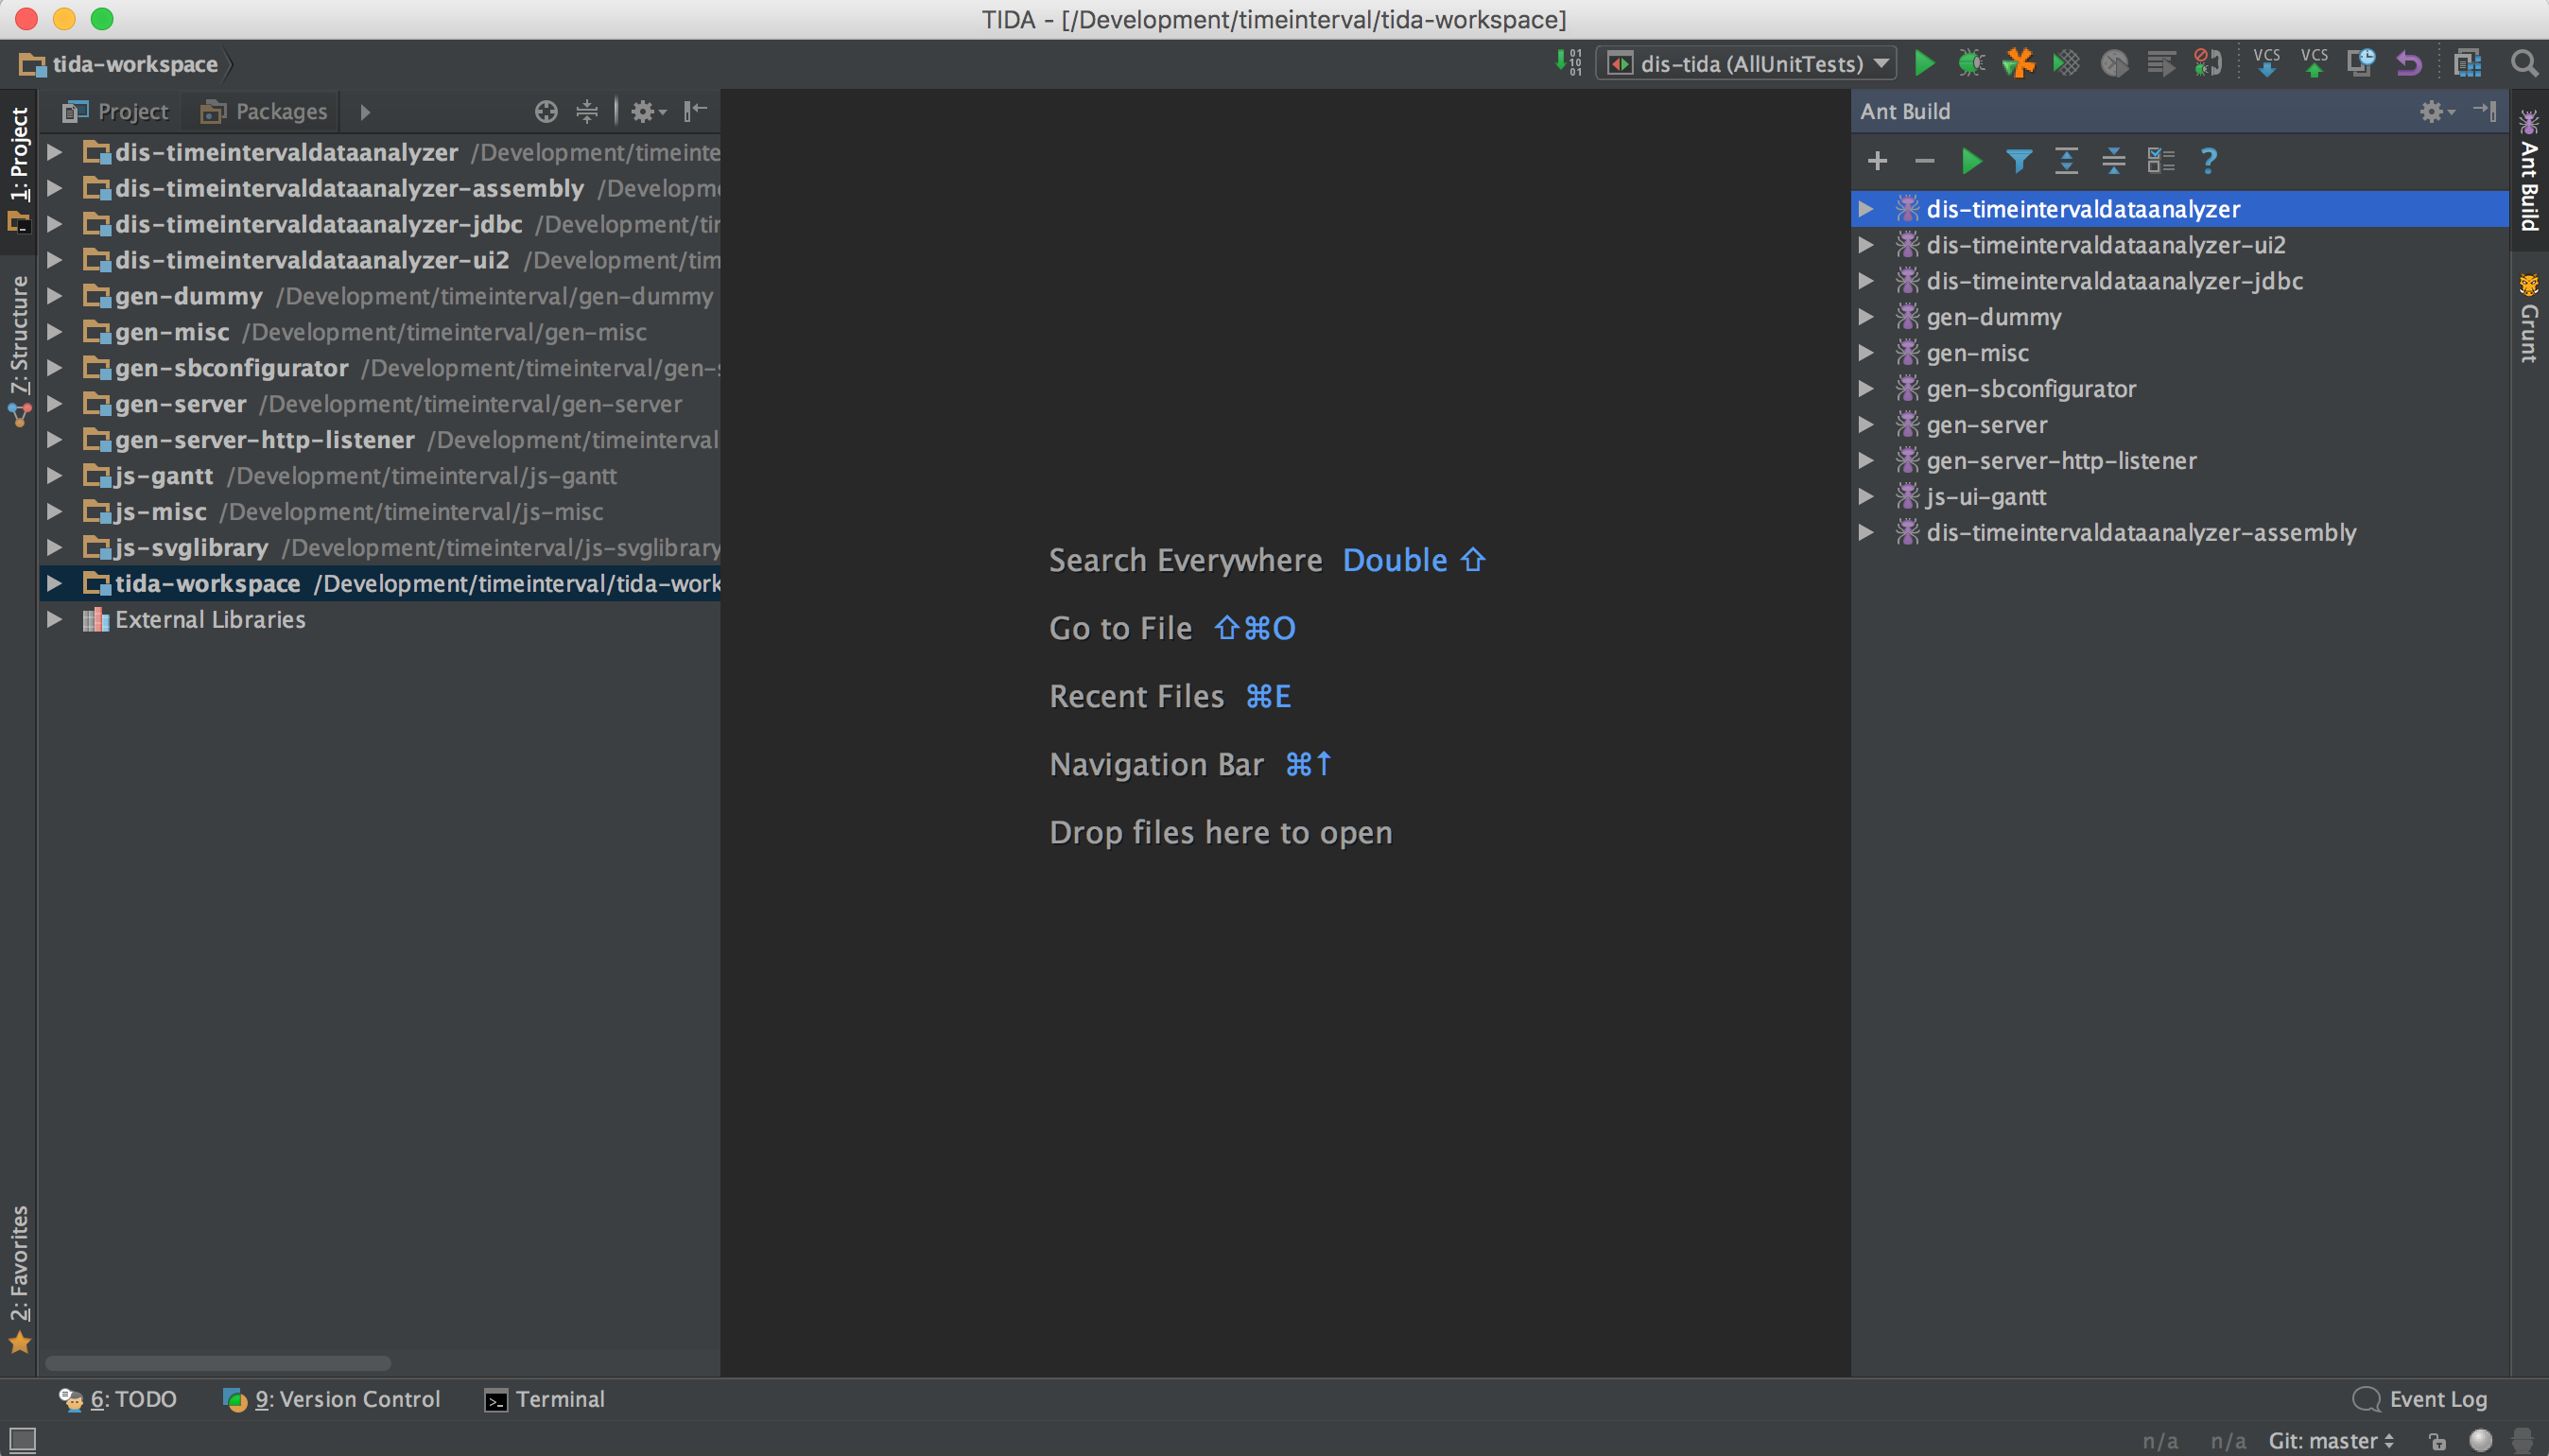Select dis-timeintervaldataanalyzer-jdbc in the Project tree

tap(380, 224)
